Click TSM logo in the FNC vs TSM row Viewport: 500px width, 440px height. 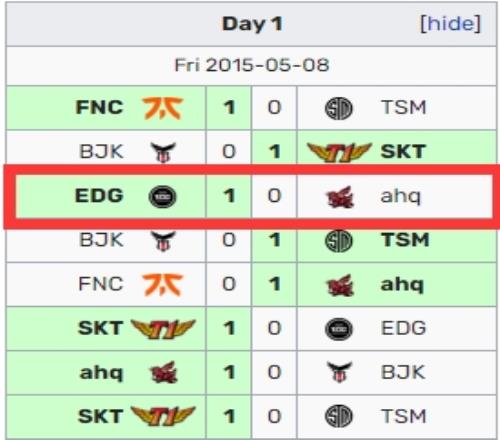click(339, 108)
